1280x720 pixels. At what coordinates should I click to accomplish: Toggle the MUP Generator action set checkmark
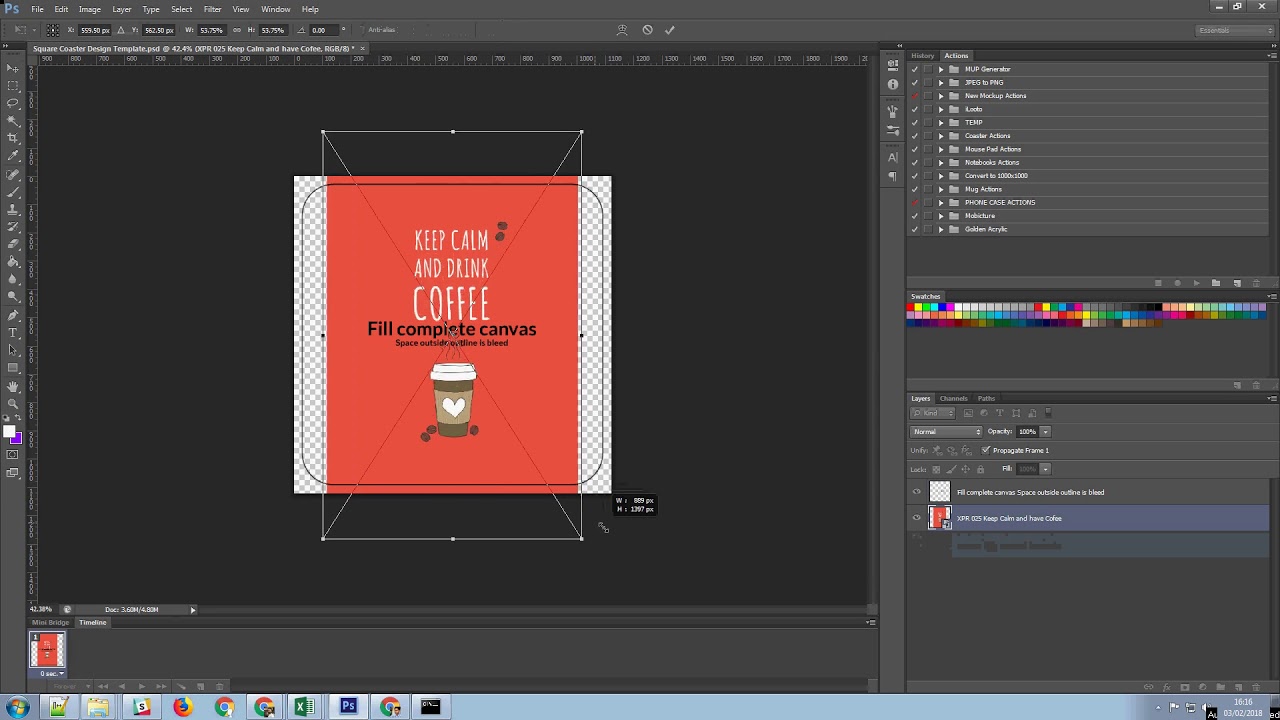click(x=915, y=69)
